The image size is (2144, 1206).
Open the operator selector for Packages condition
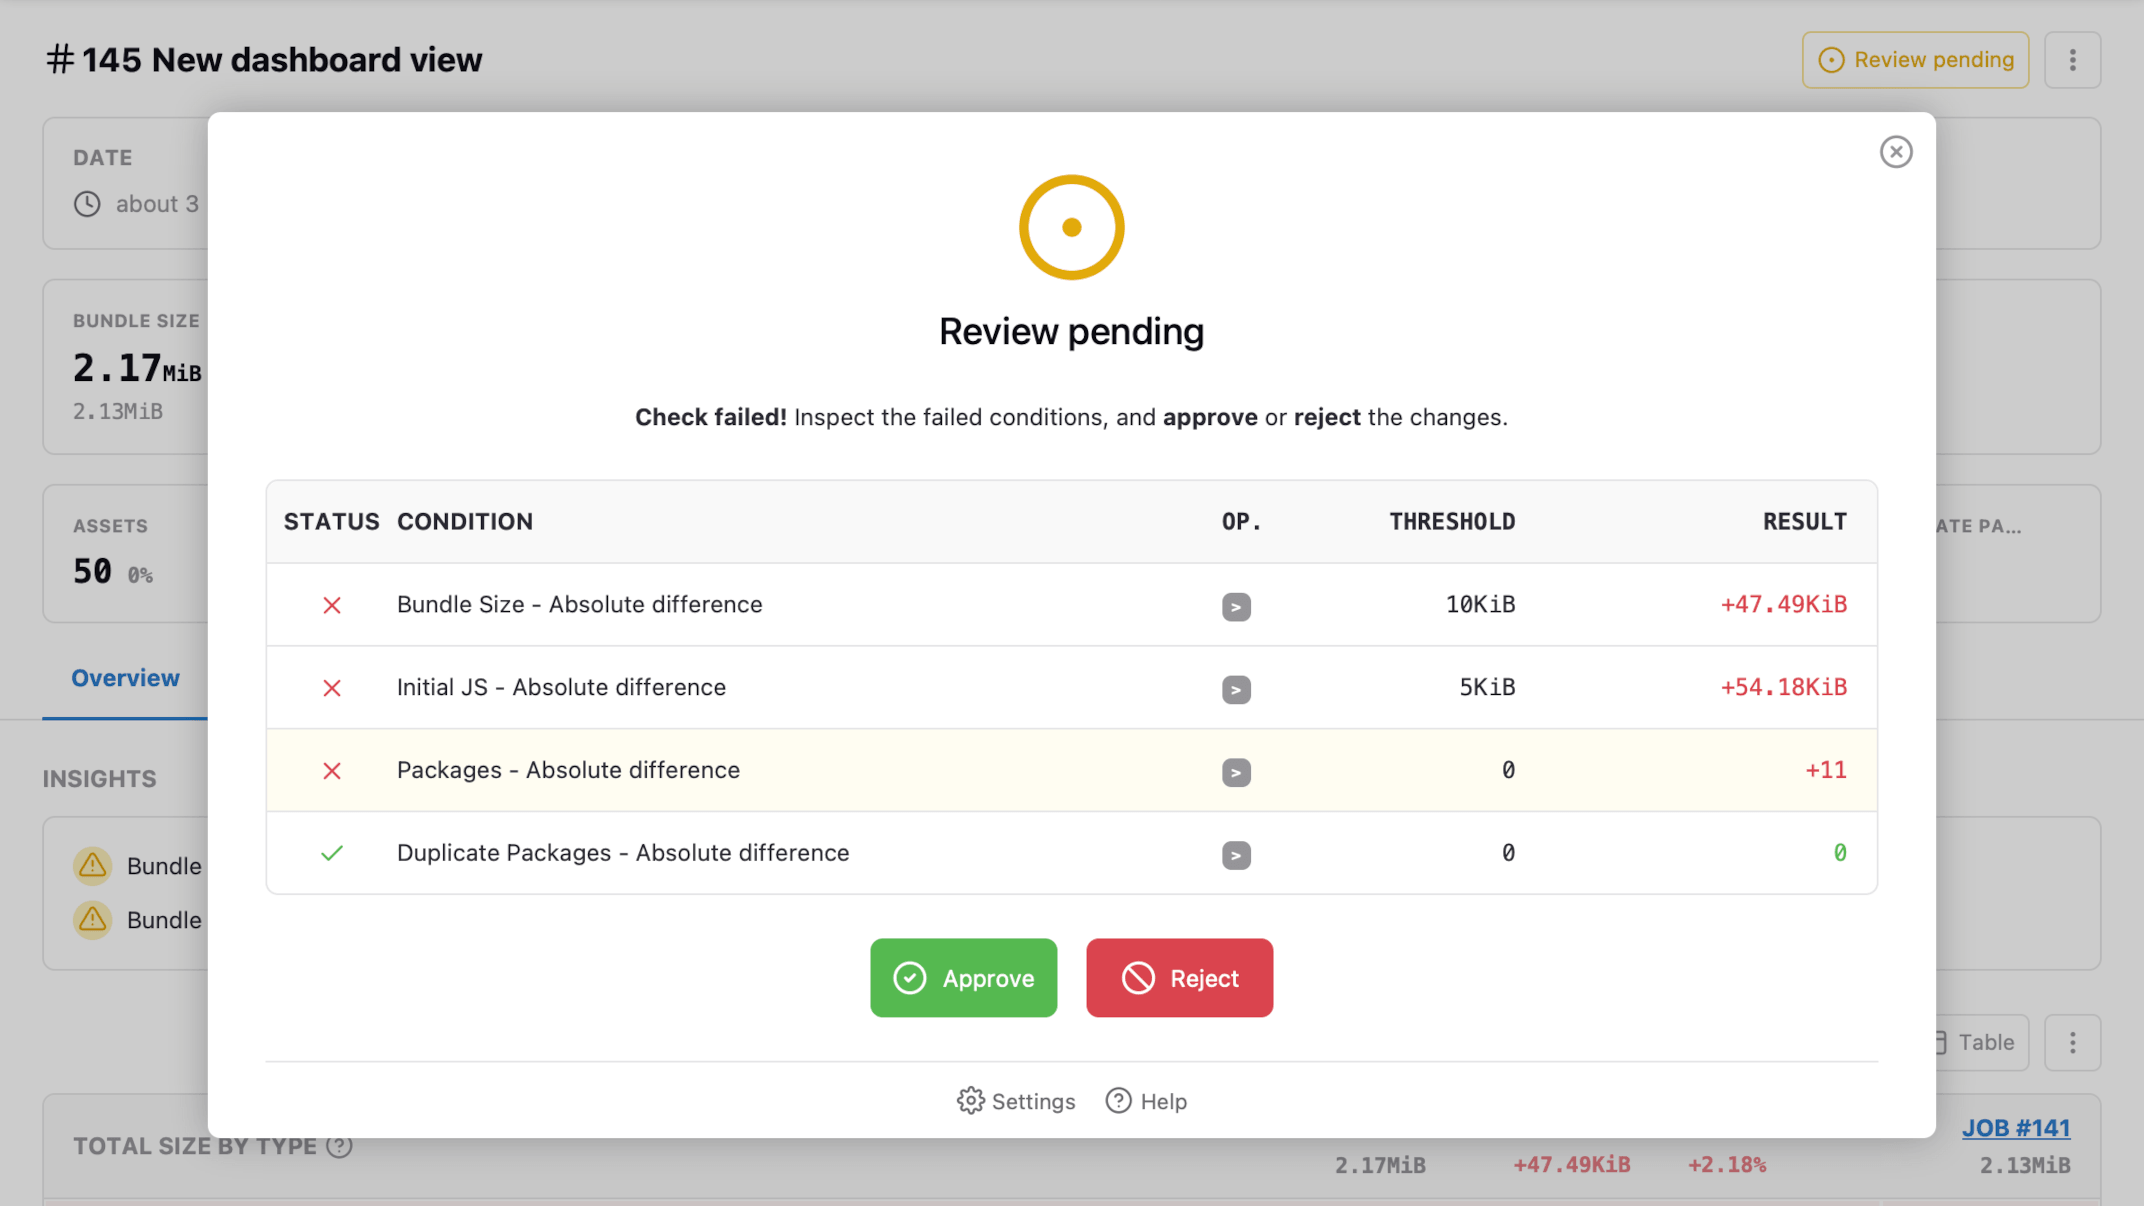(x=1237, y=772)
